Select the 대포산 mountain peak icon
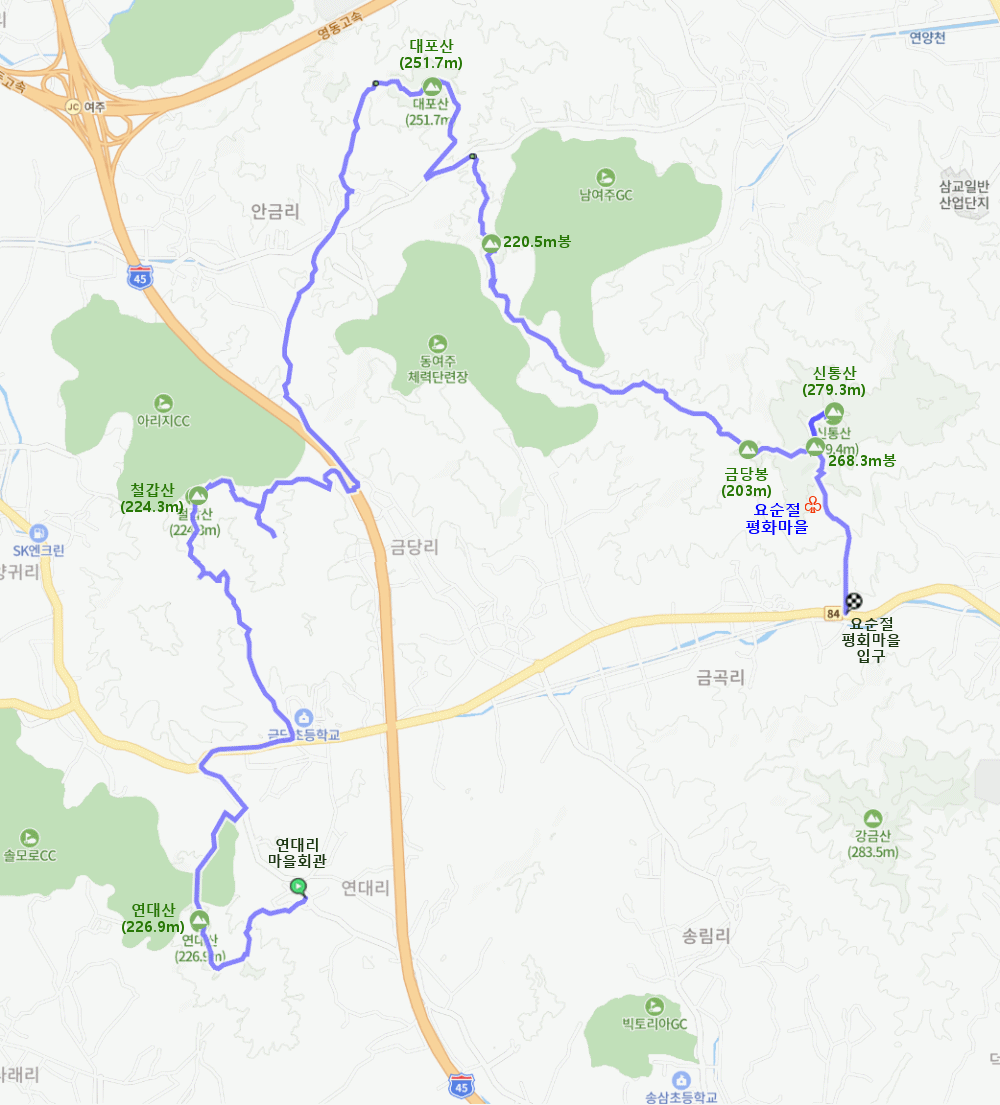The image size is (1000, 1105). [x=432, y=87]
